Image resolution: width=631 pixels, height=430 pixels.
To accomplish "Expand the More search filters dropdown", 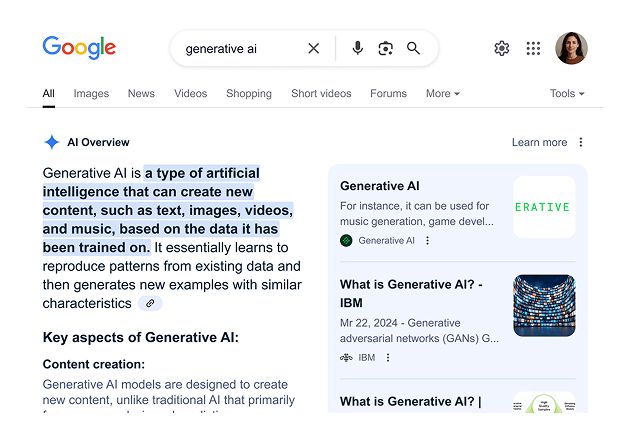I will (442, 94).
